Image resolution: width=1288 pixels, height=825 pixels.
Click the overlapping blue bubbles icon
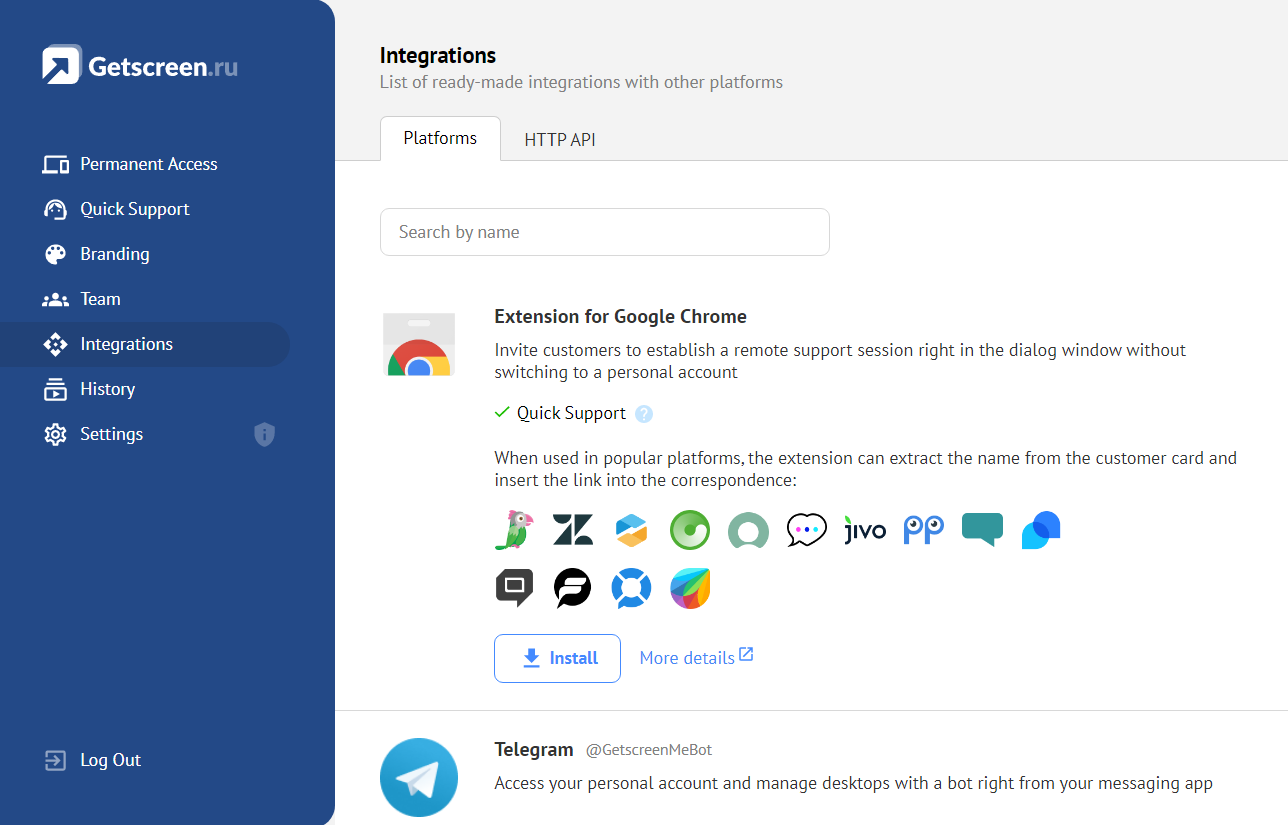click(x=1041, y=530)
